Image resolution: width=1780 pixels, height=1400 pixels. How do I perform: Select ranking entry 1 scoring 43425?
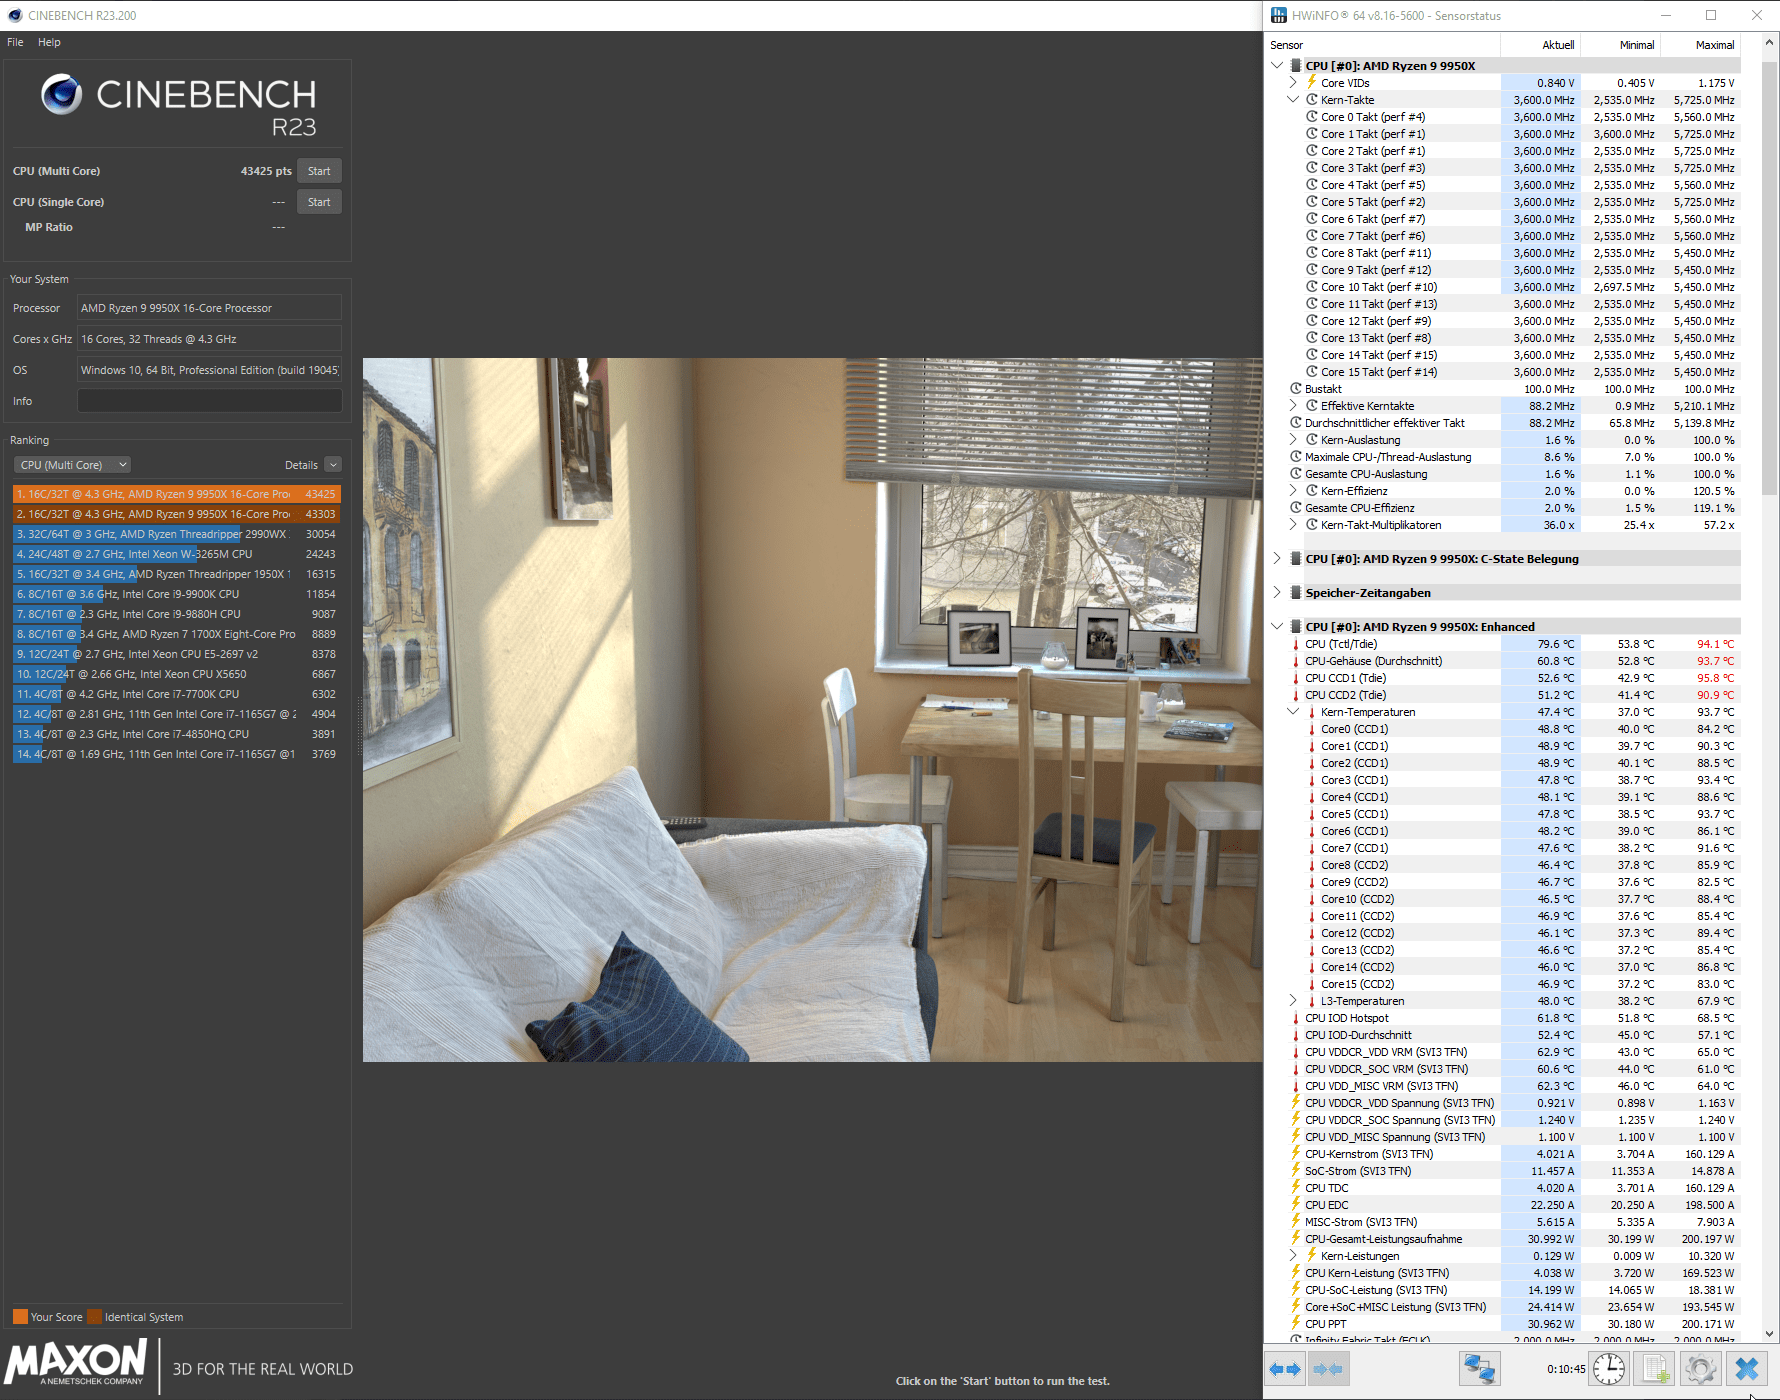(x=177, y=494)
